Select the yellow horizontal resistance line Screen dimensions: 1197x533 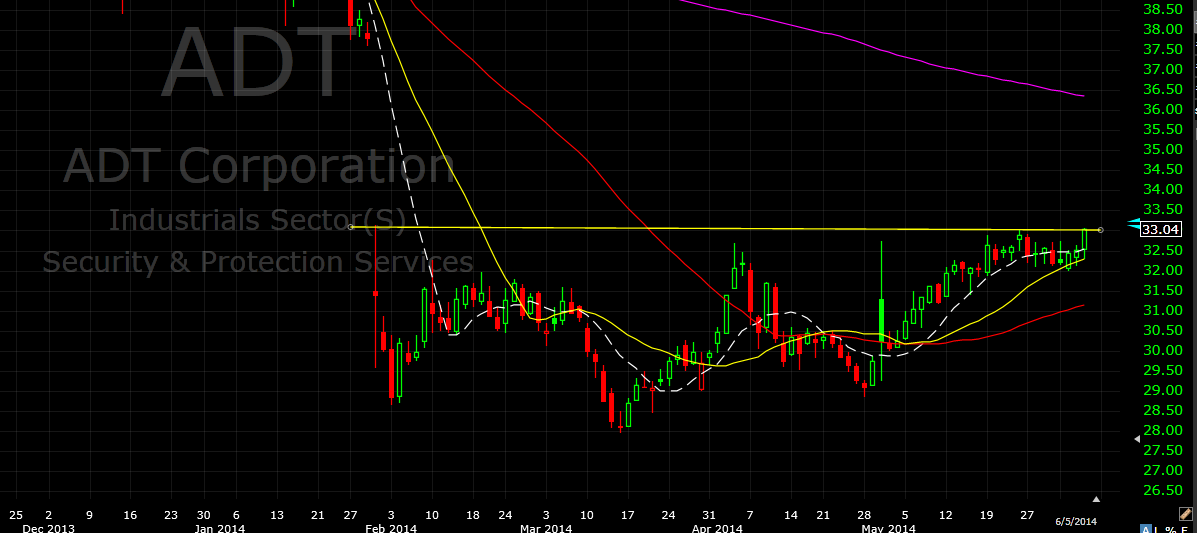pyautogui.click(x=700, y=228)
